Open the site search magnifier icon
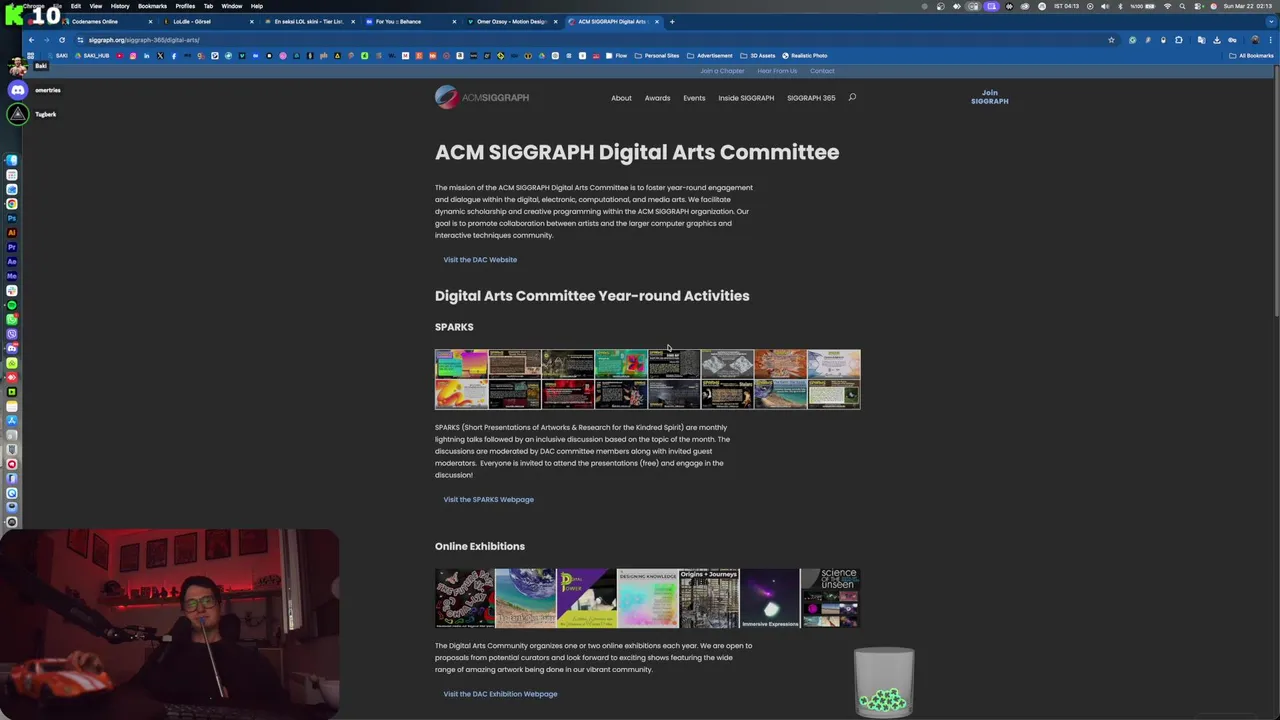Image resolution: width=1280 pixels, height=720 pixels. 852,97
